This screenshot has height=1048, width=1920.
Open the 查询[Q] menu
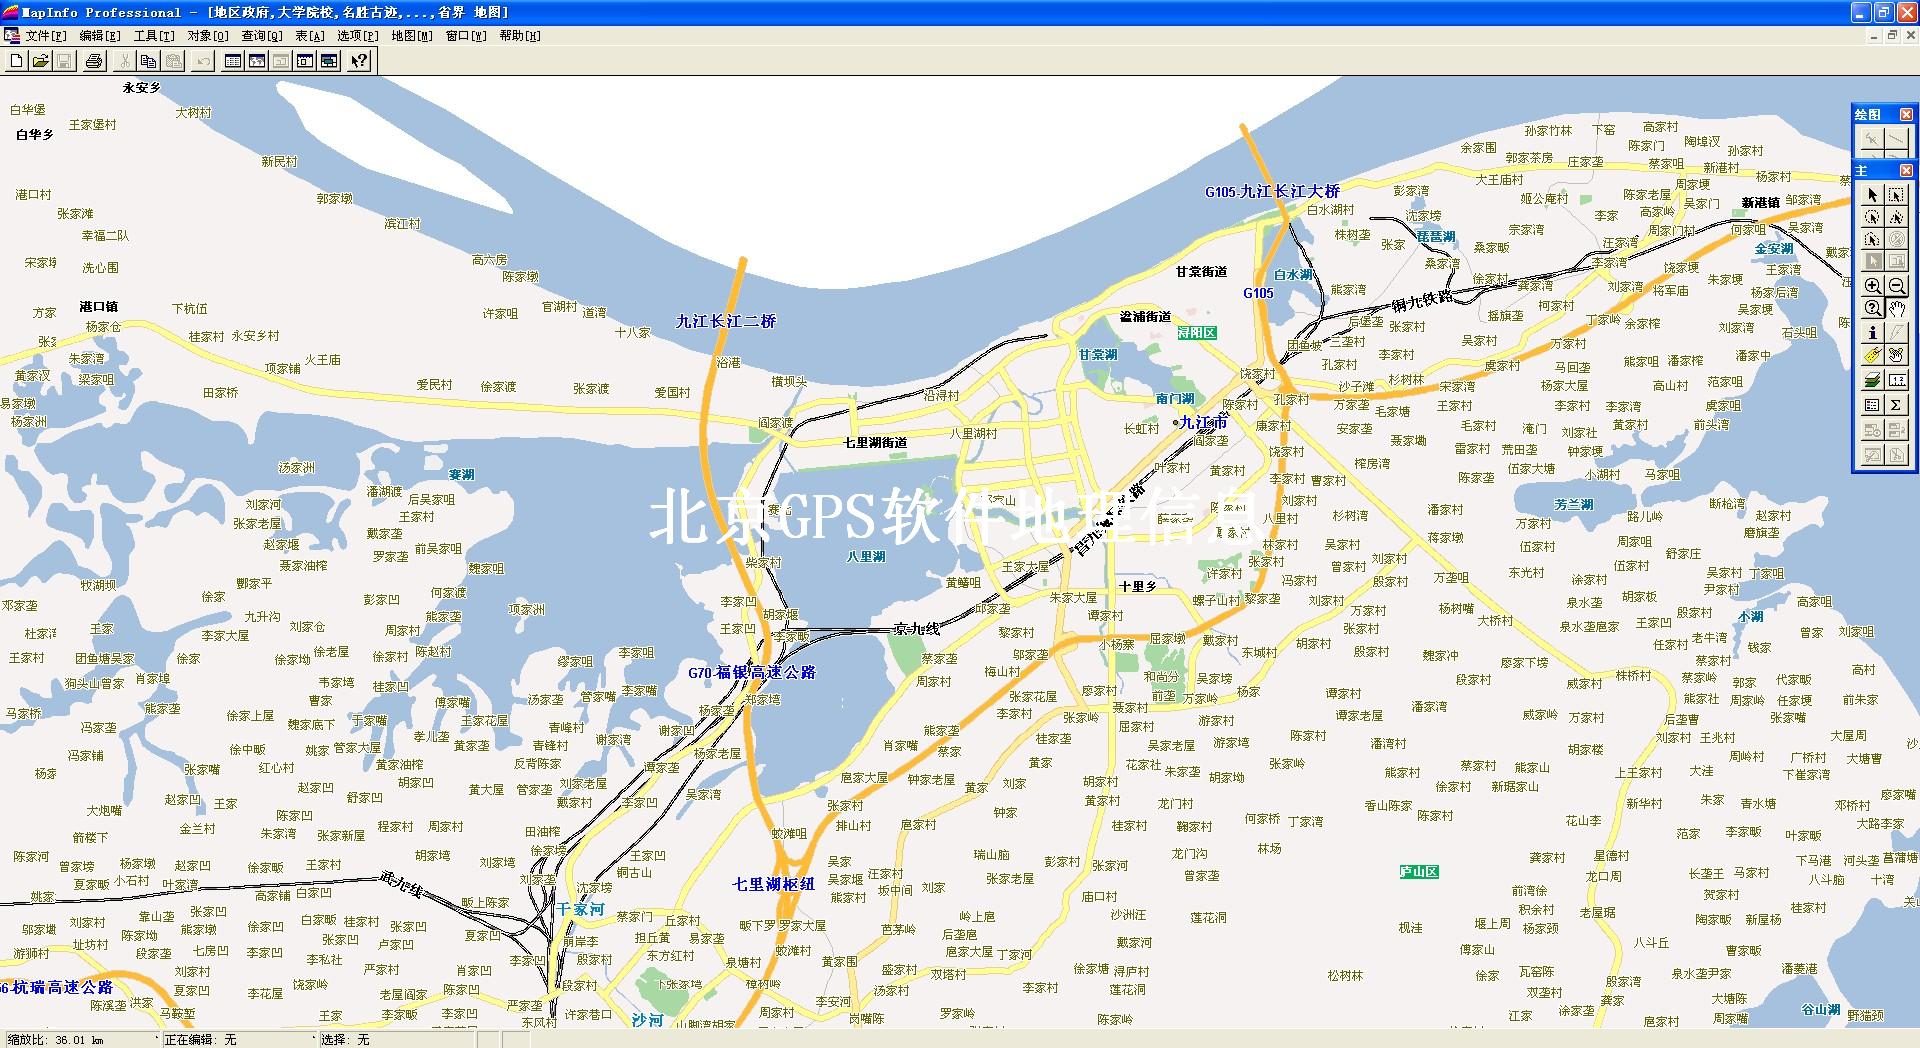point(262,36)
